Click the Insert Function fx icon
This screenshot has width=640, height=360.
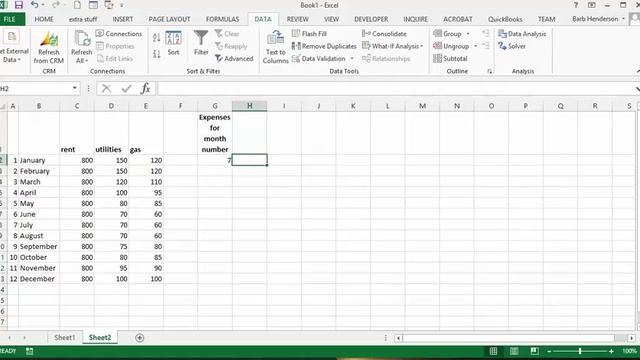click(145, 88)
